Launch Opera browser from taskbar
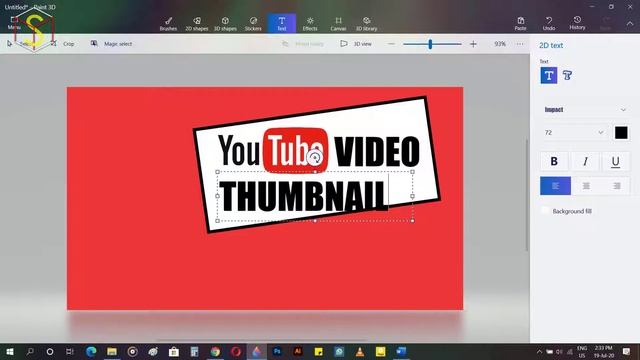 (236, 351)
